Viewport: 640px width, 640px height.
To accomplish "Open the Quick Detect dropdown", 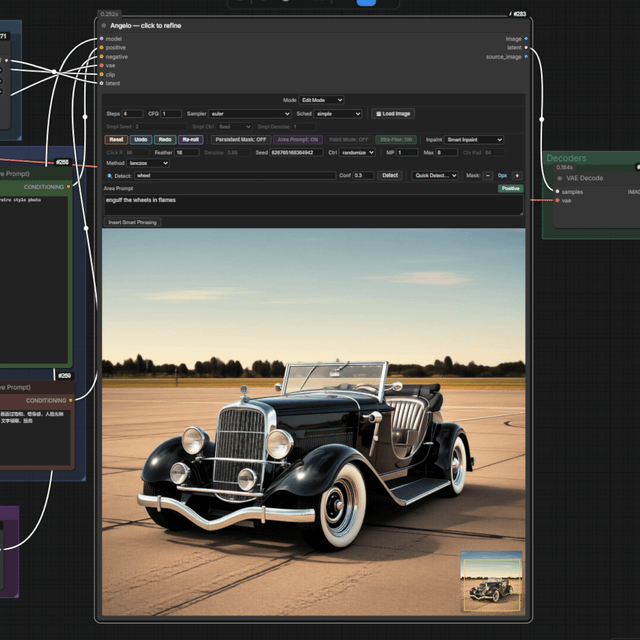I will pos(434,176).
